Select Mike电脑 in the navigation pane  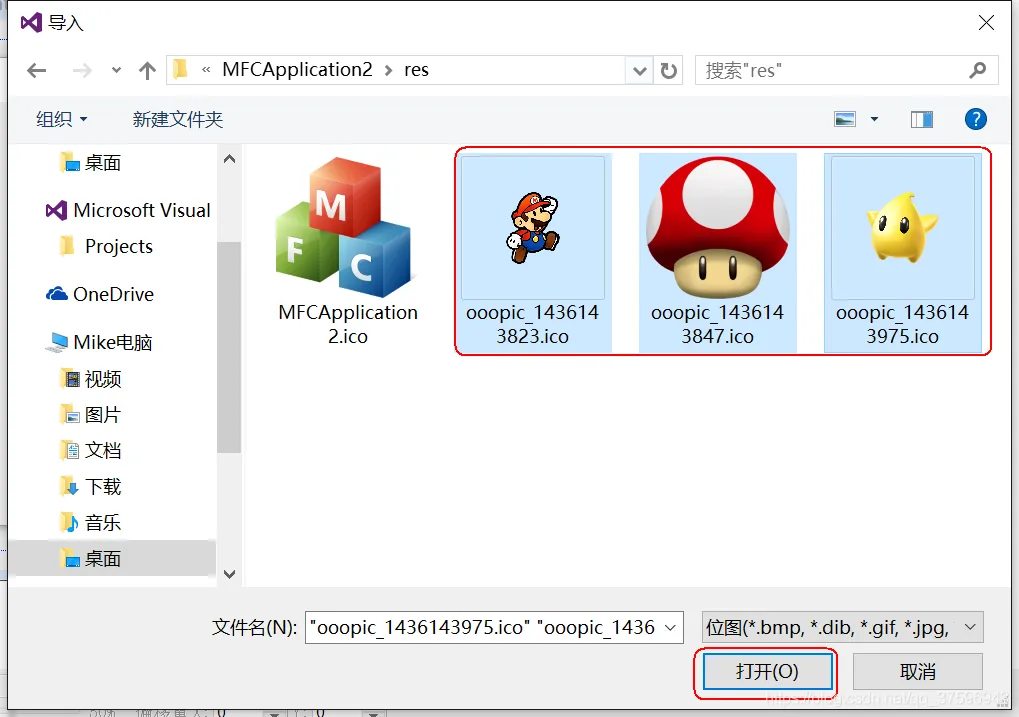(x=99, y=342)
